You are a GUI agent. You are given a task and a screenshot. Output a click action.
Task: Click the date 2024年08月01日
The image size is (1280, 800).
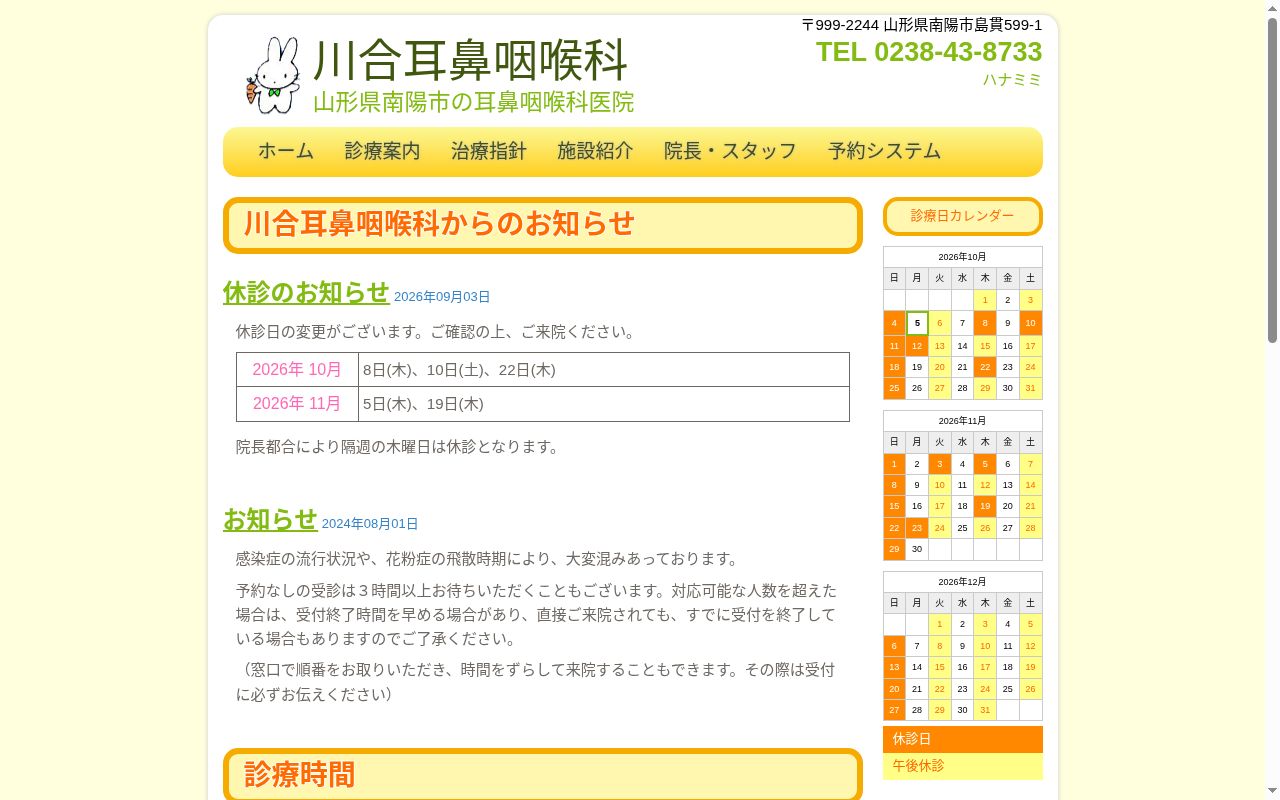tap(370, 524)
